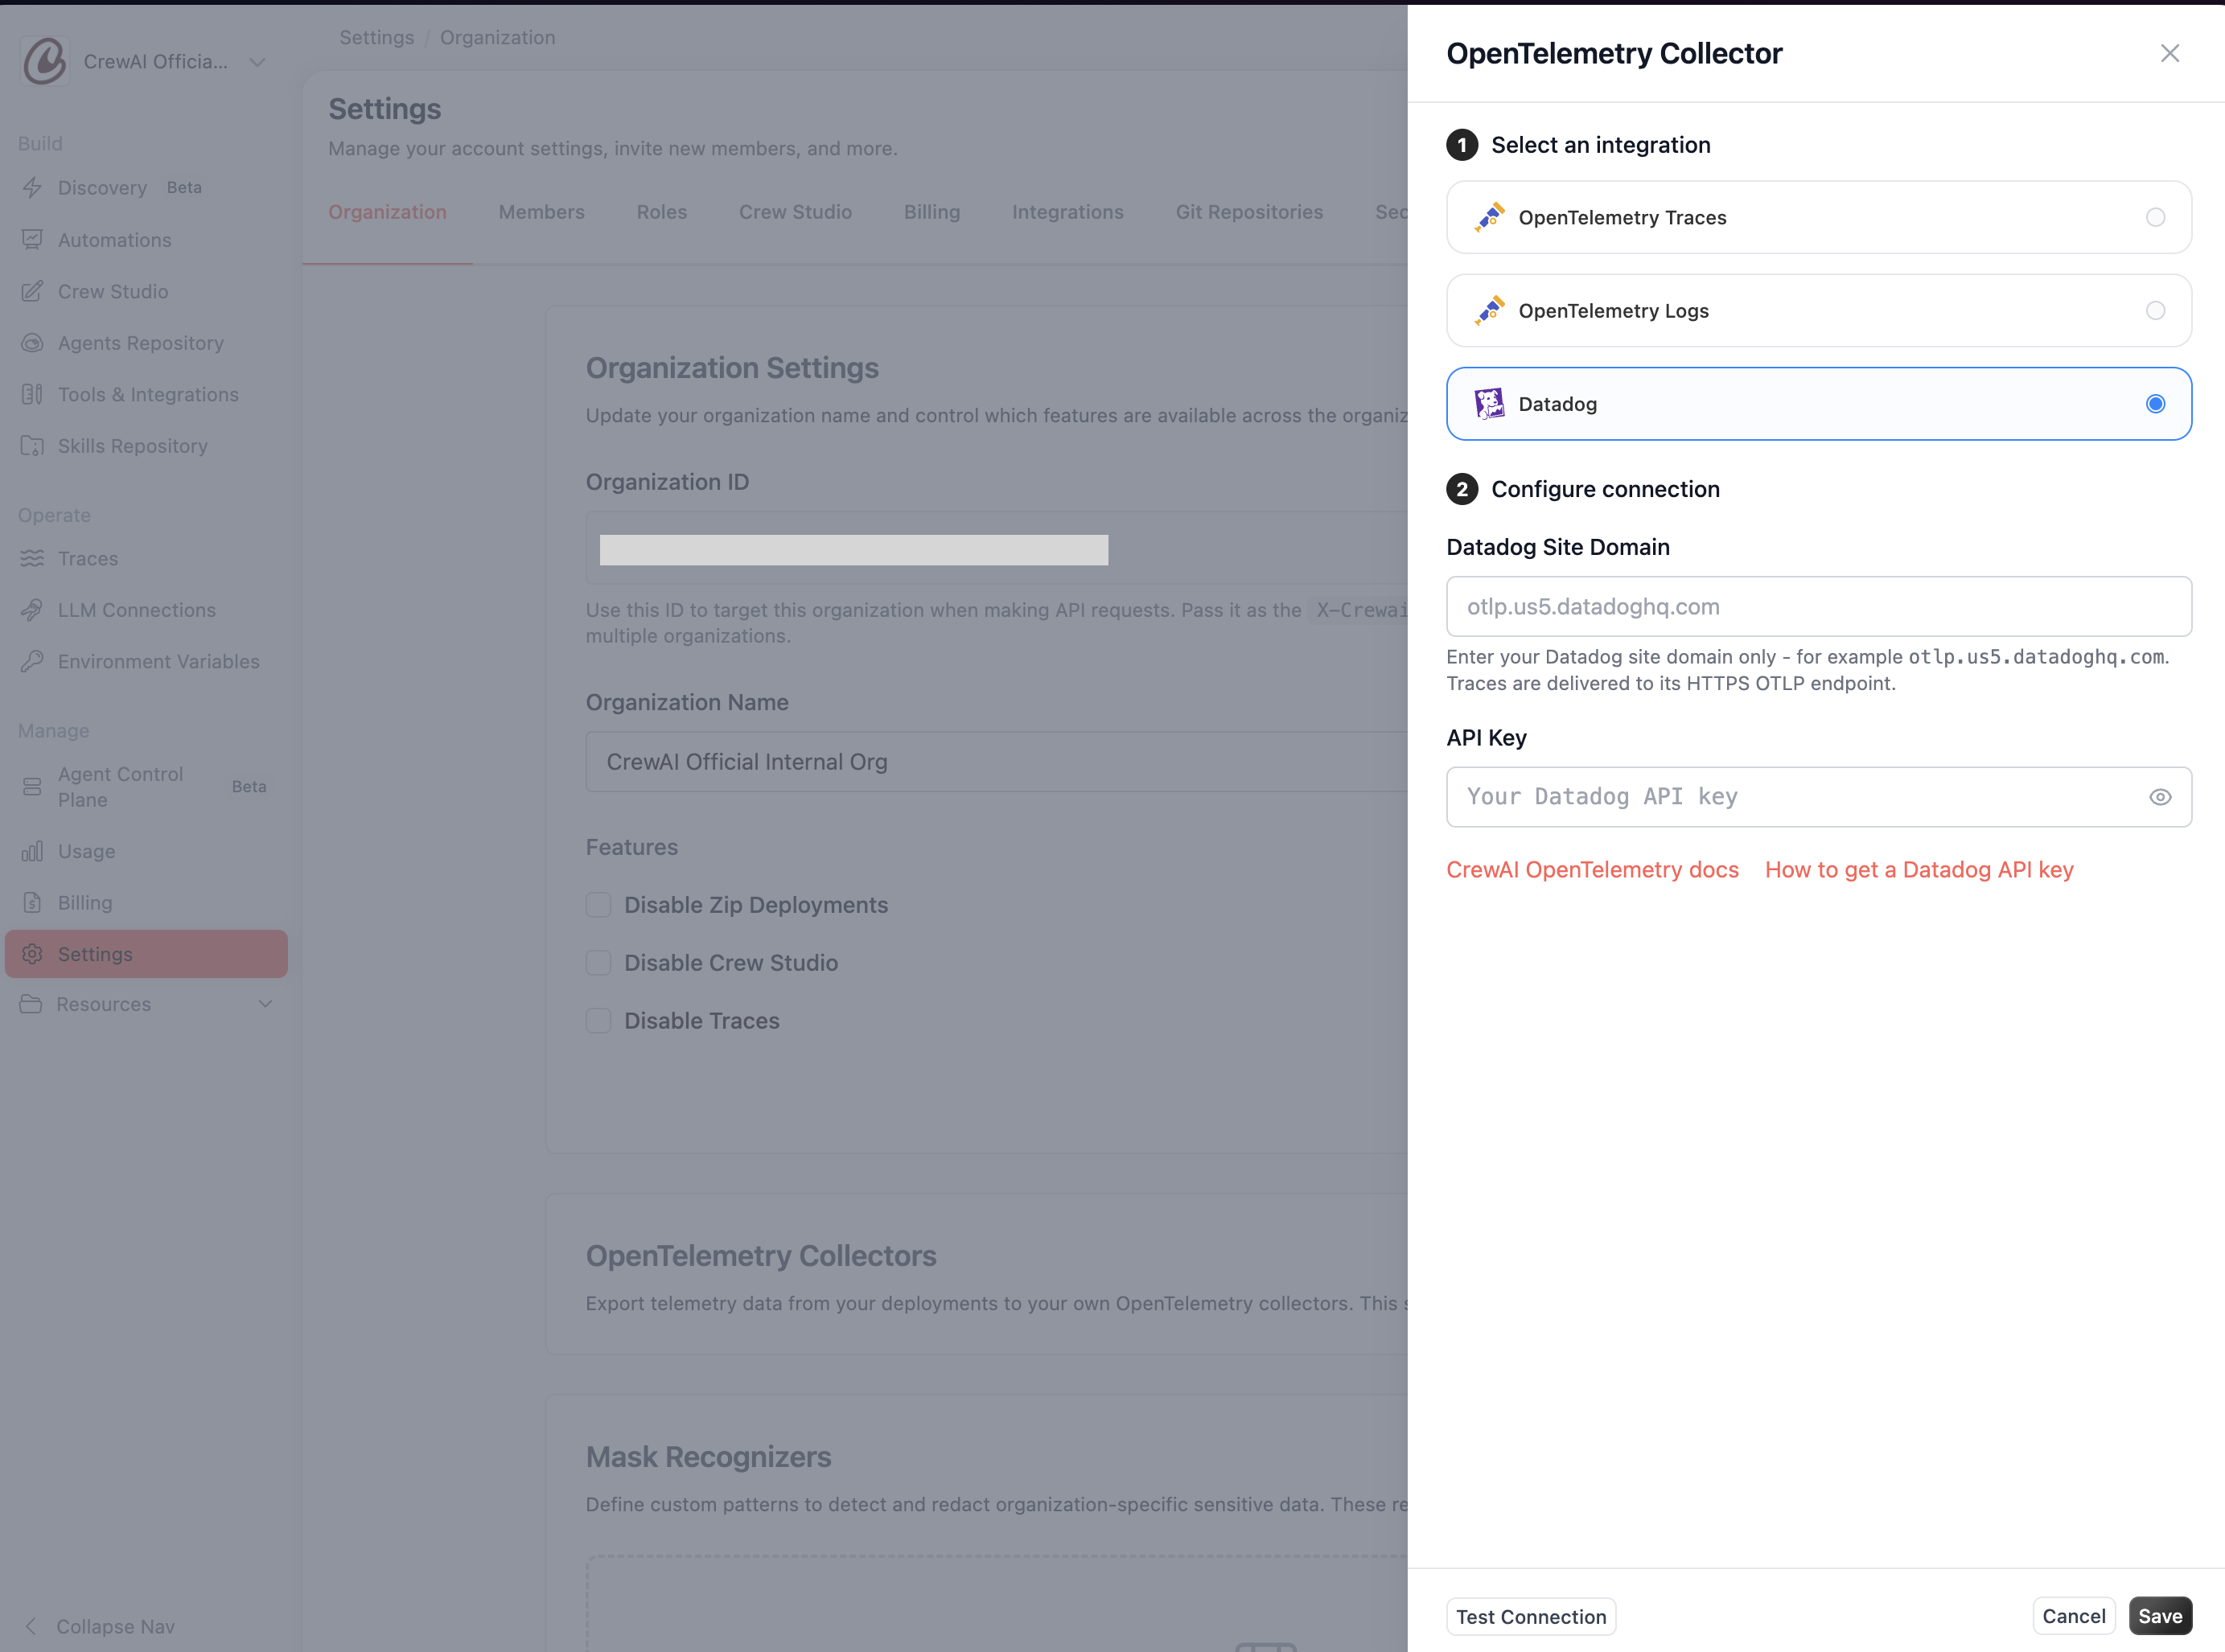Viewport: 2225px width, 1652px height.
Task: Click the Organization ID field
Action: 996,548
